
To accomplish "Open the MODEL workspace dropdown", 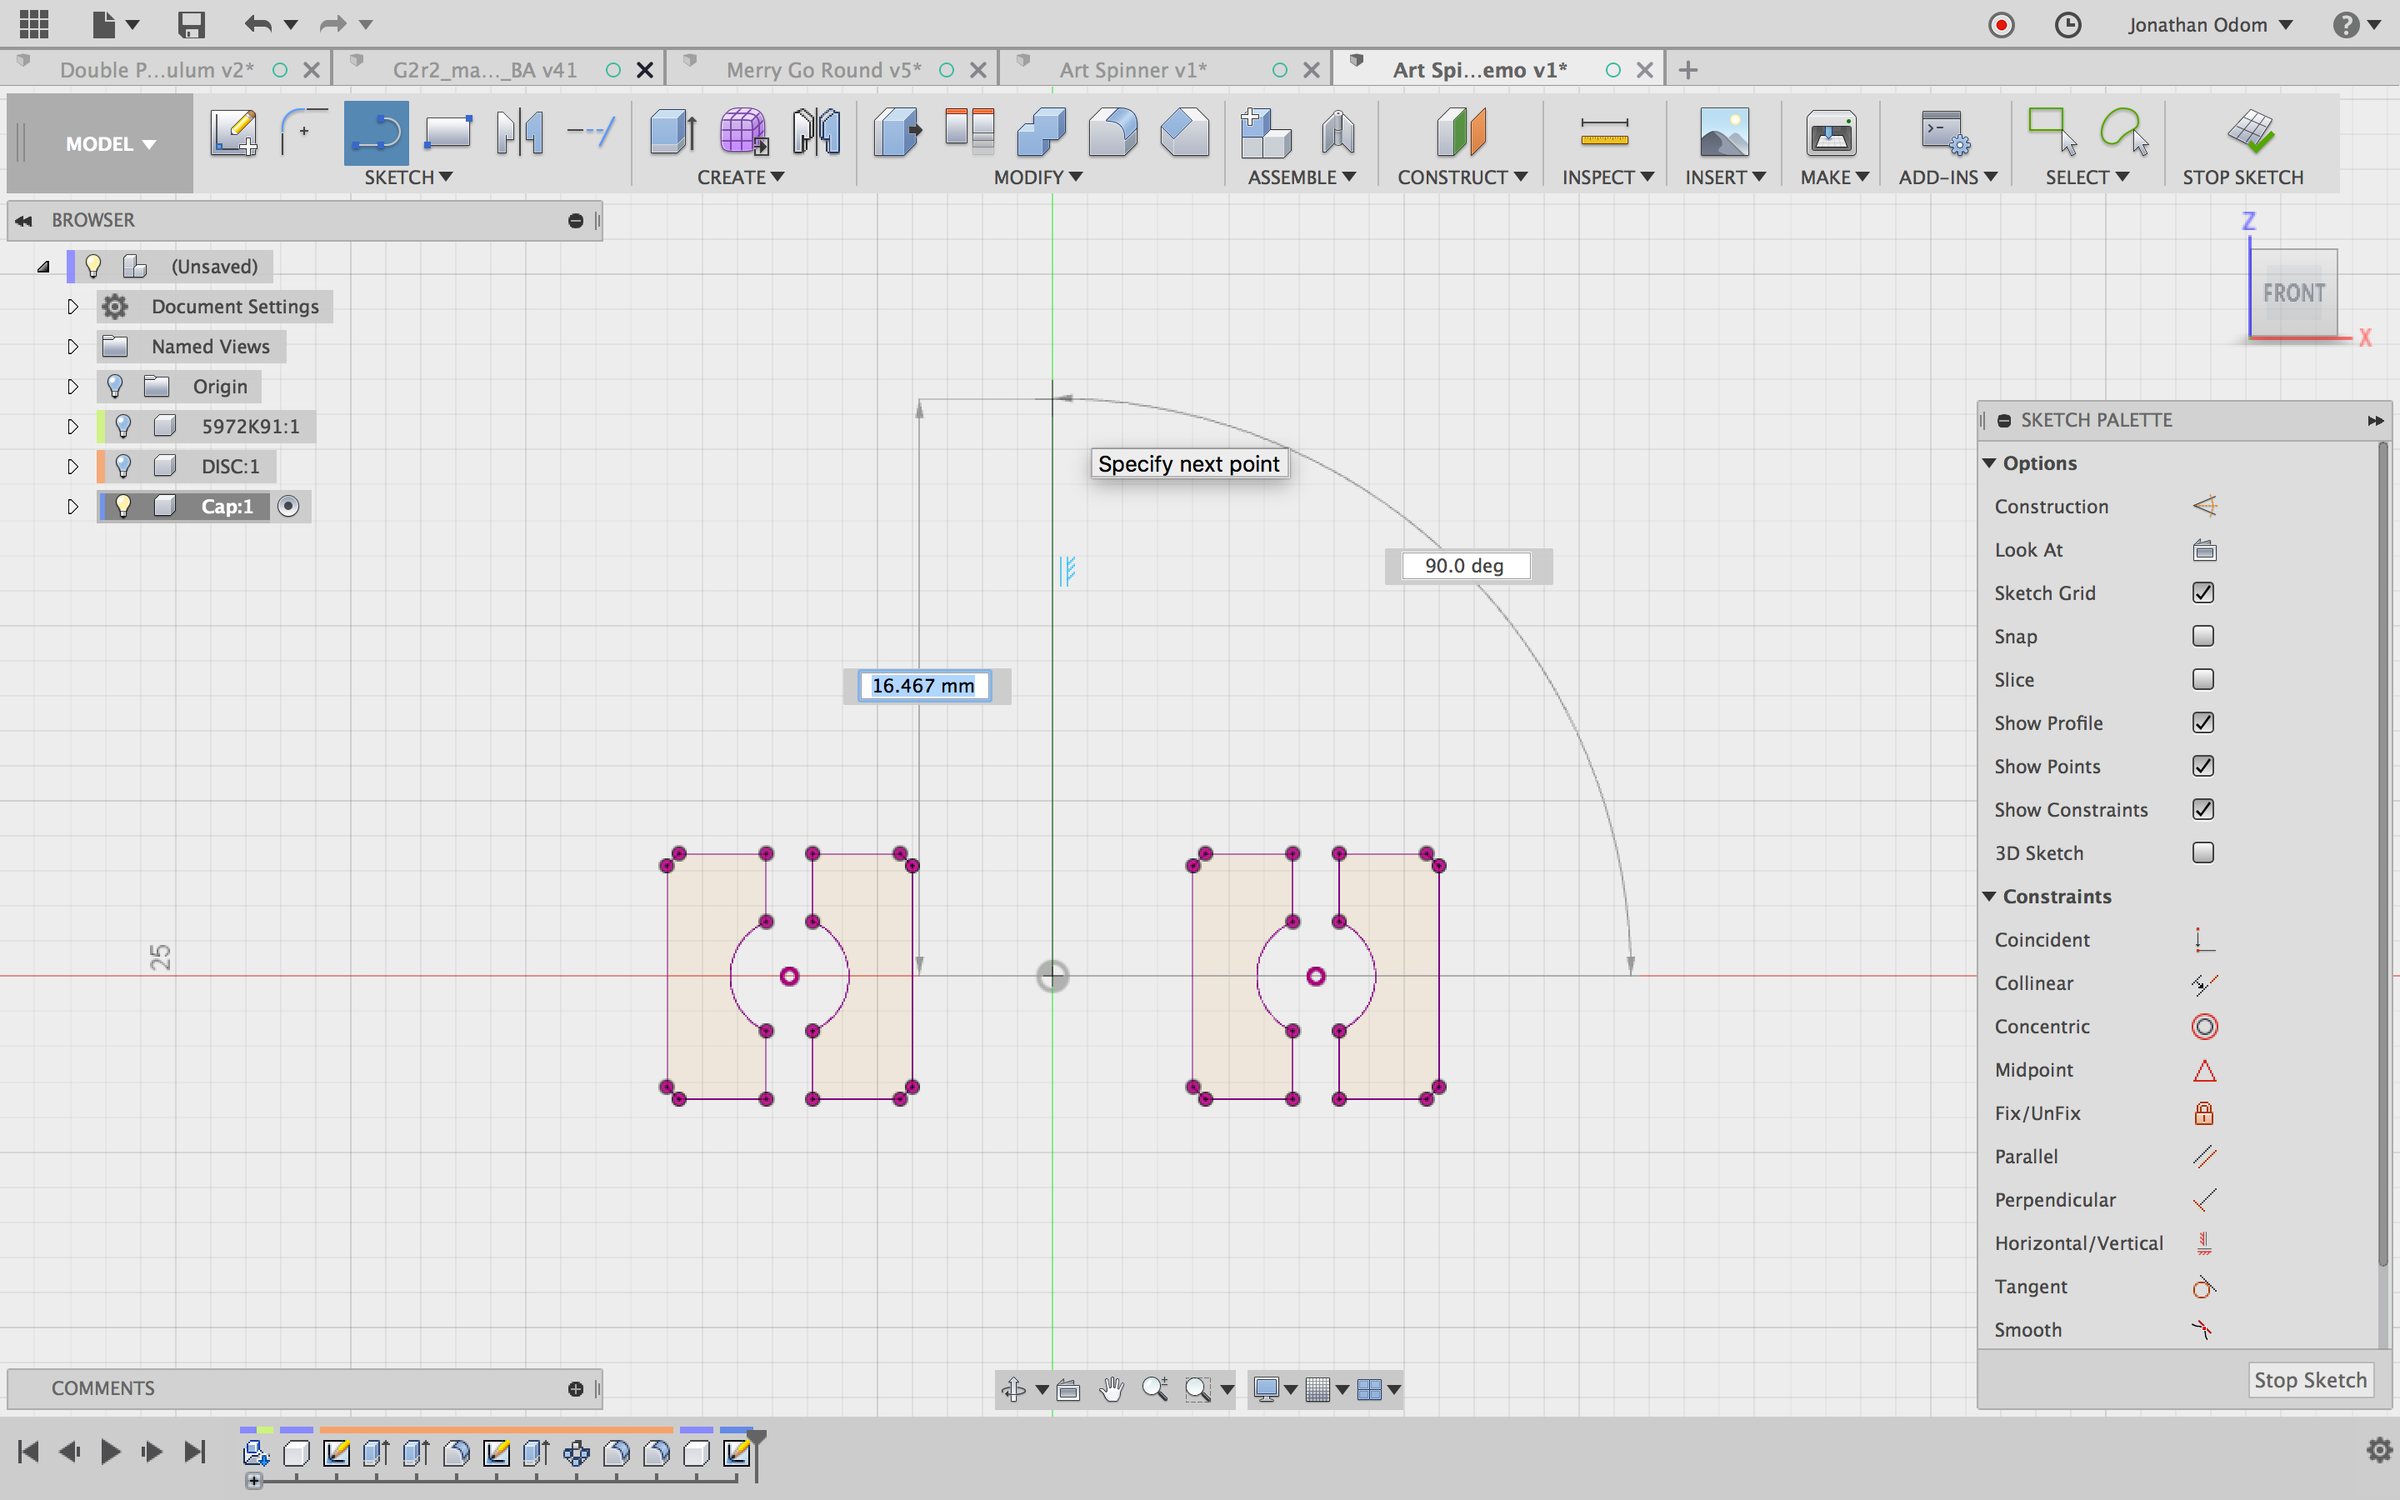I will pos(110,144).
